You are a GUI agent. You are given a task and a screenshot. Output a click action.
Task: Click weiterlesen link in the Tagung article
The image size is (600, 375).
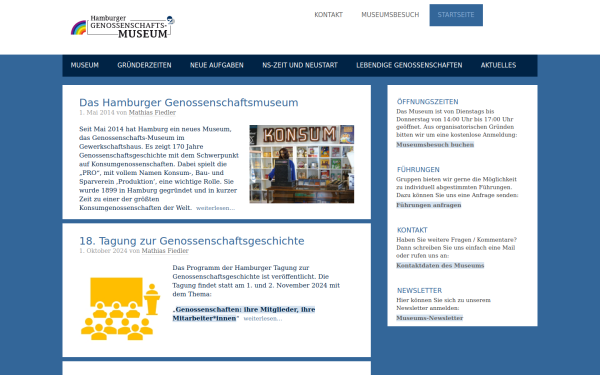pyautogui.click(x=263, y=319)
